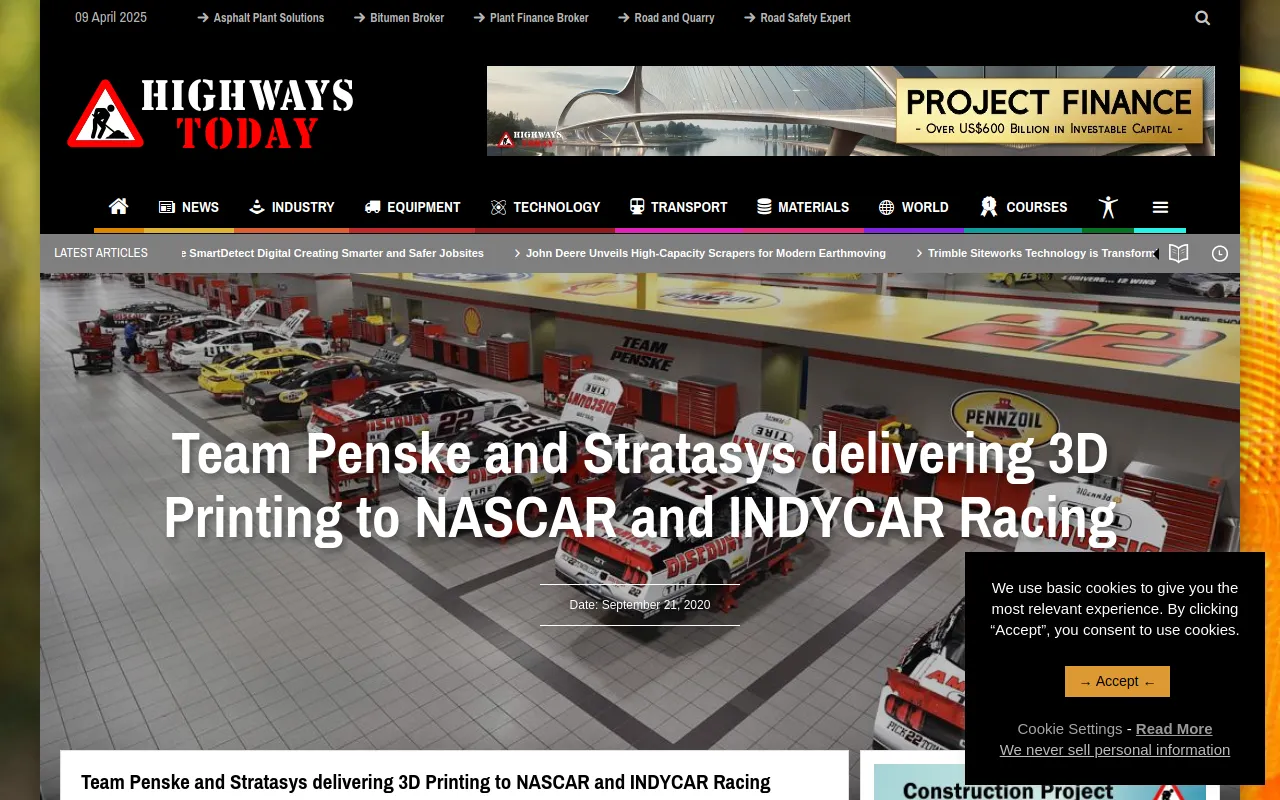
Task: Open the Transport menu
Action: point(678,207)
